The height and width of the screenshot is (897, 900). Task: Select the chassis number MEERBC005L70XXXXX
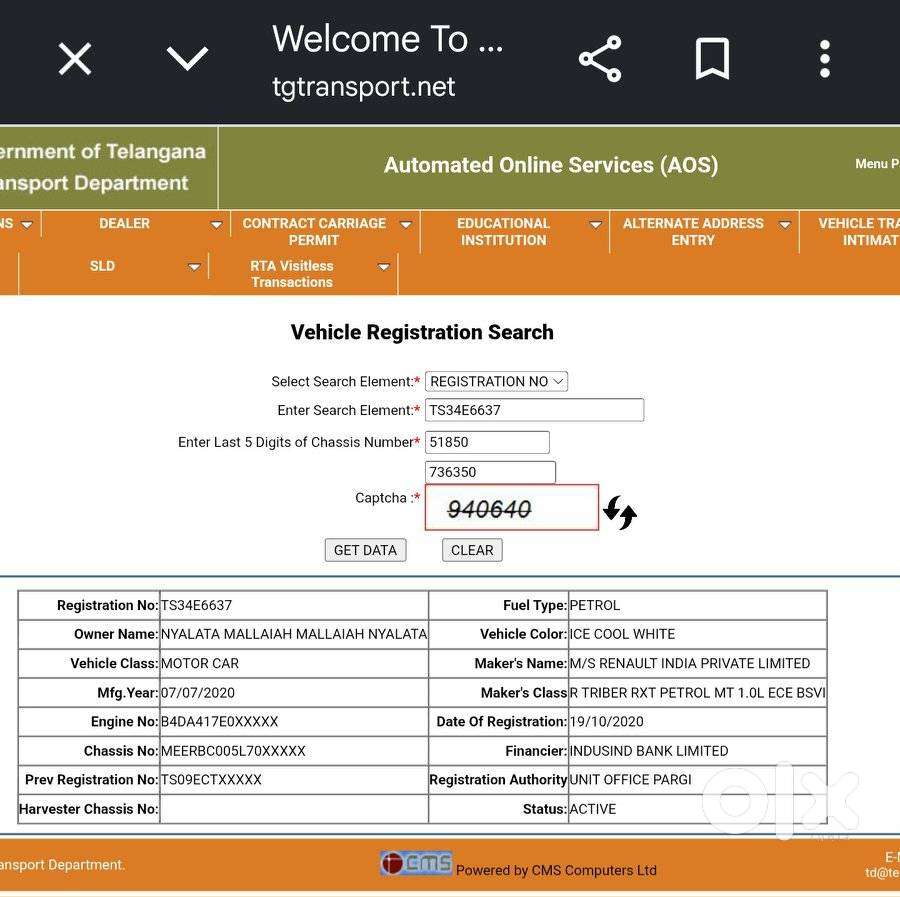pyautogui.click(x=233, y=751)
